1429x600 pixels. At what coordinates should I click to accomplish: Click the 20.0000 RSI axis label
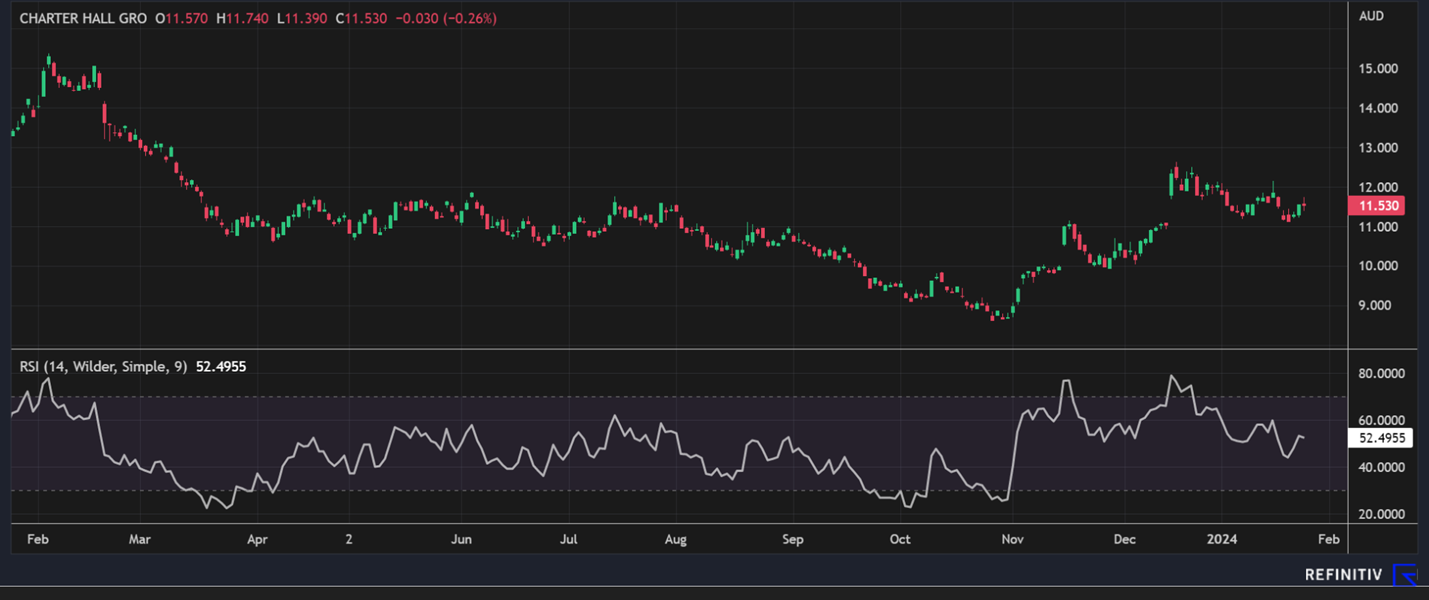1381,514
